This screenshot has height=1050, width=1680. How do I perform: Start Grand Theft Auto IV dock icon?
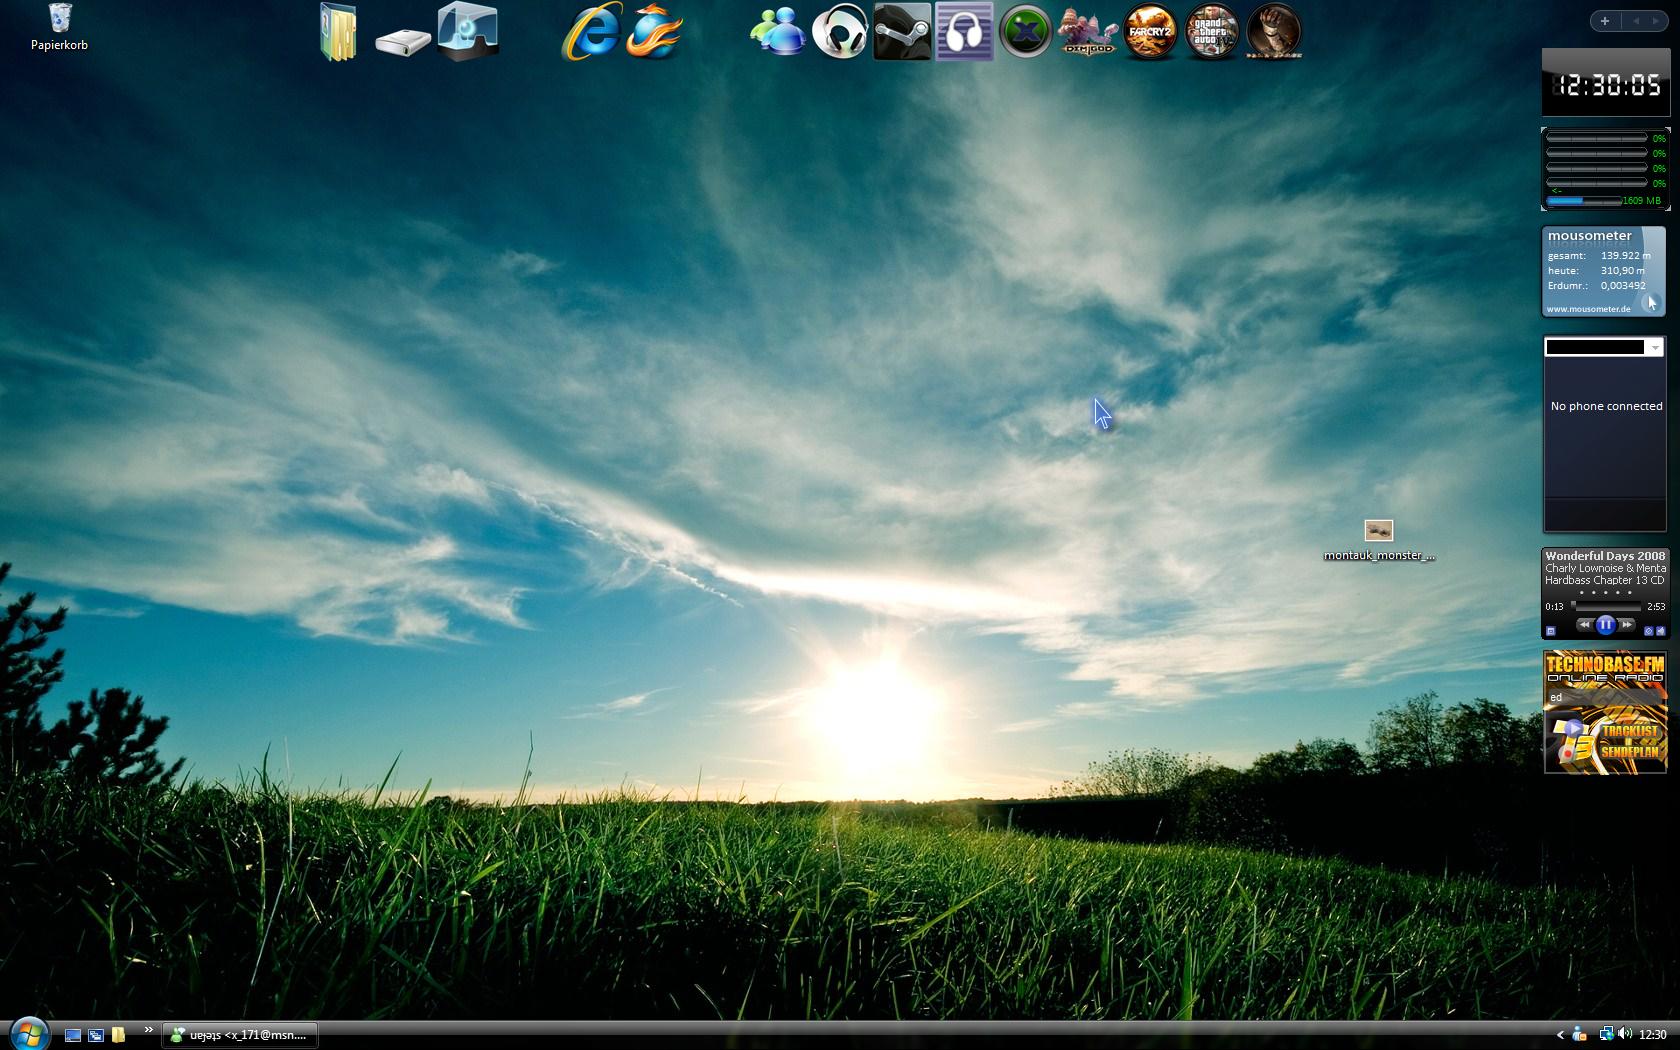click(1212, 32)
